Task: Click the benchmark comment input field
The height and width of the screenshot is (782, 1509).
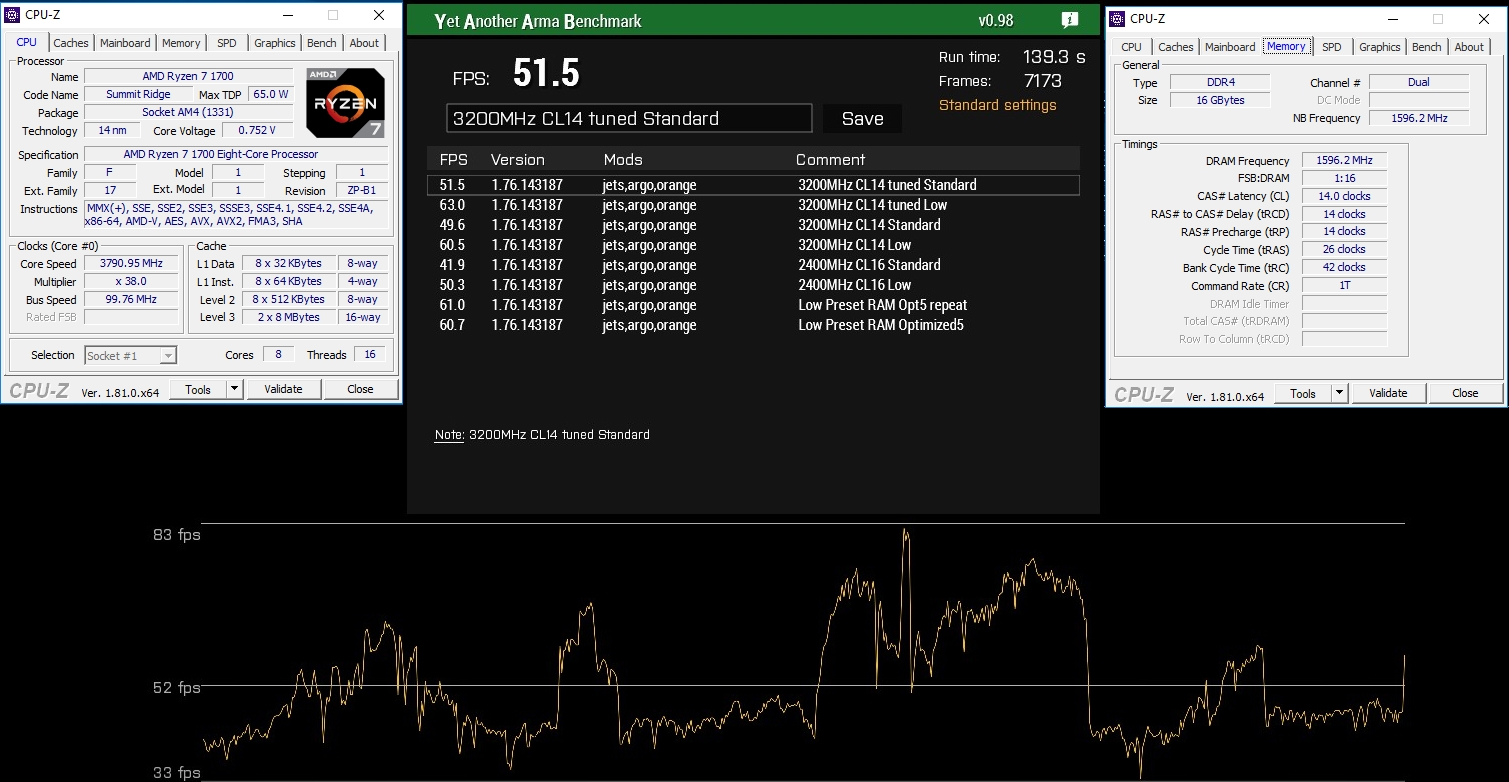Action: 629,118
